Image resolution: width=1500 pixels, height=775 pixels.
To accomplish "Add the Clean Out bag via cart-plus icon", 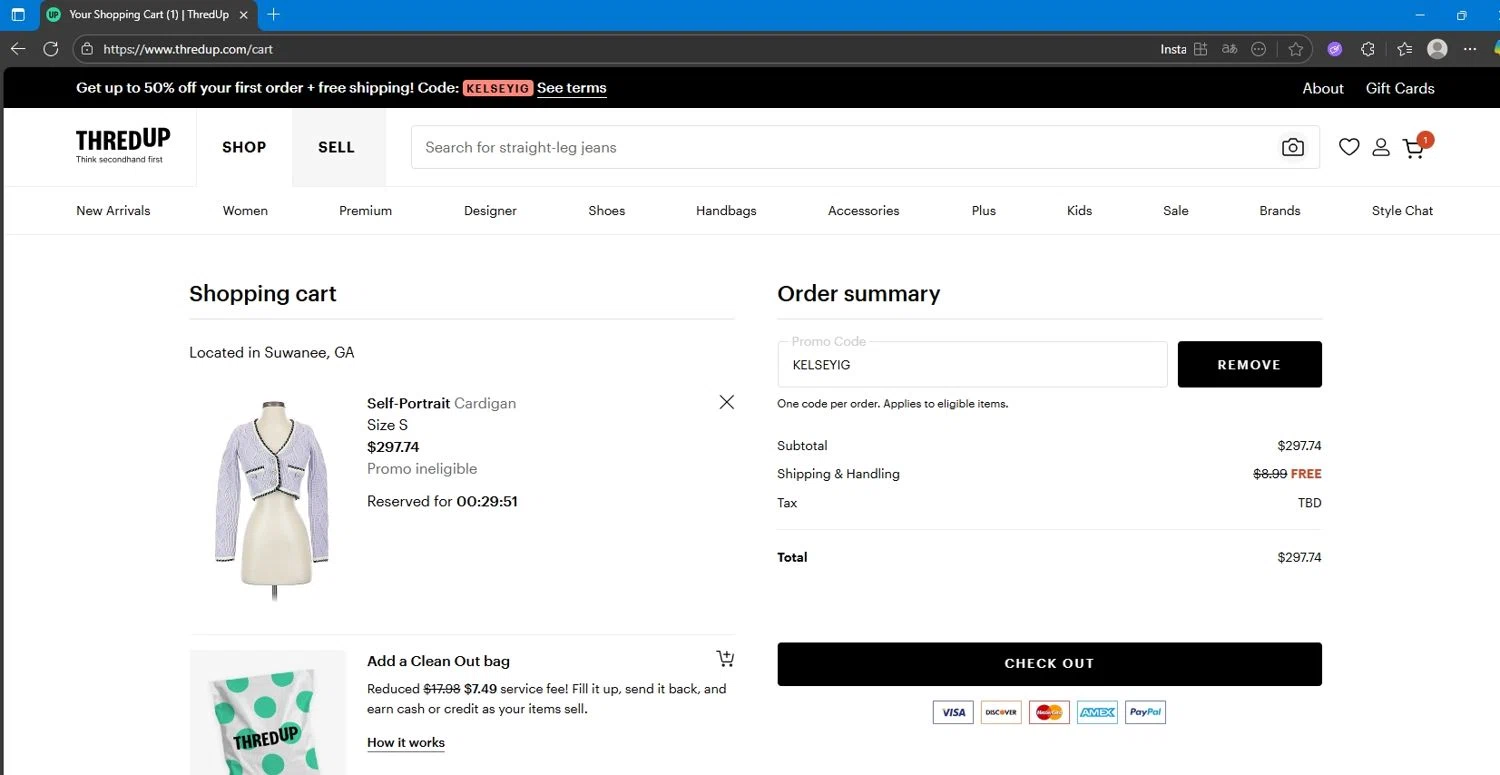I will click(x=725, y=658).
